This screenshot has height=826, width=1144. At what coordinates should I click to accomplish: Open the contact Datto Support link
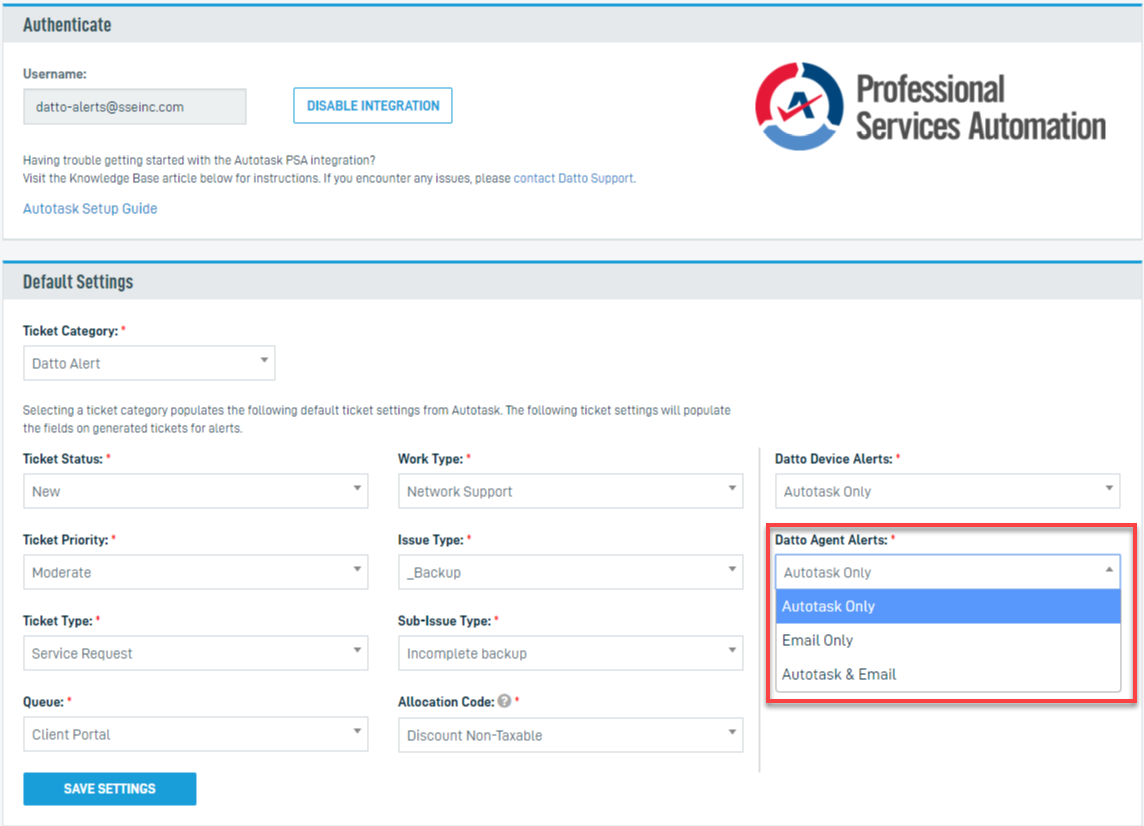[x=573, y=178]
